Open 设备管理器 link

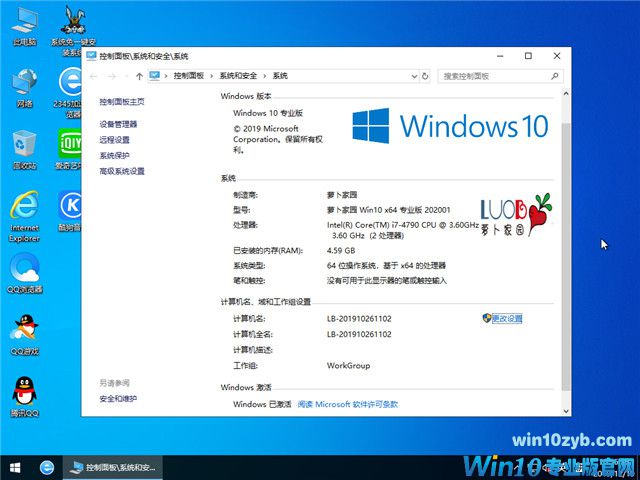(118, 124)
